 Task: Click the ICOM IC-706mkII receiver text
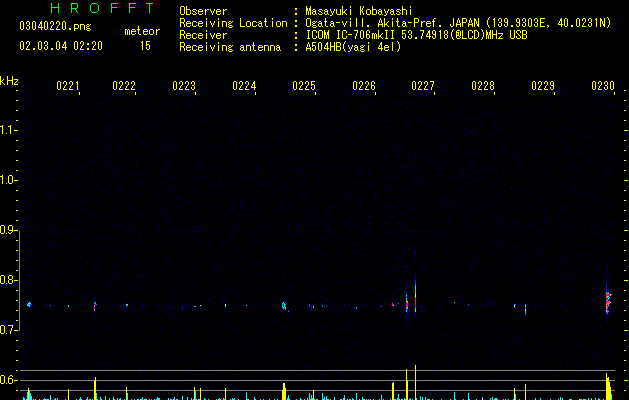[416, 35]
